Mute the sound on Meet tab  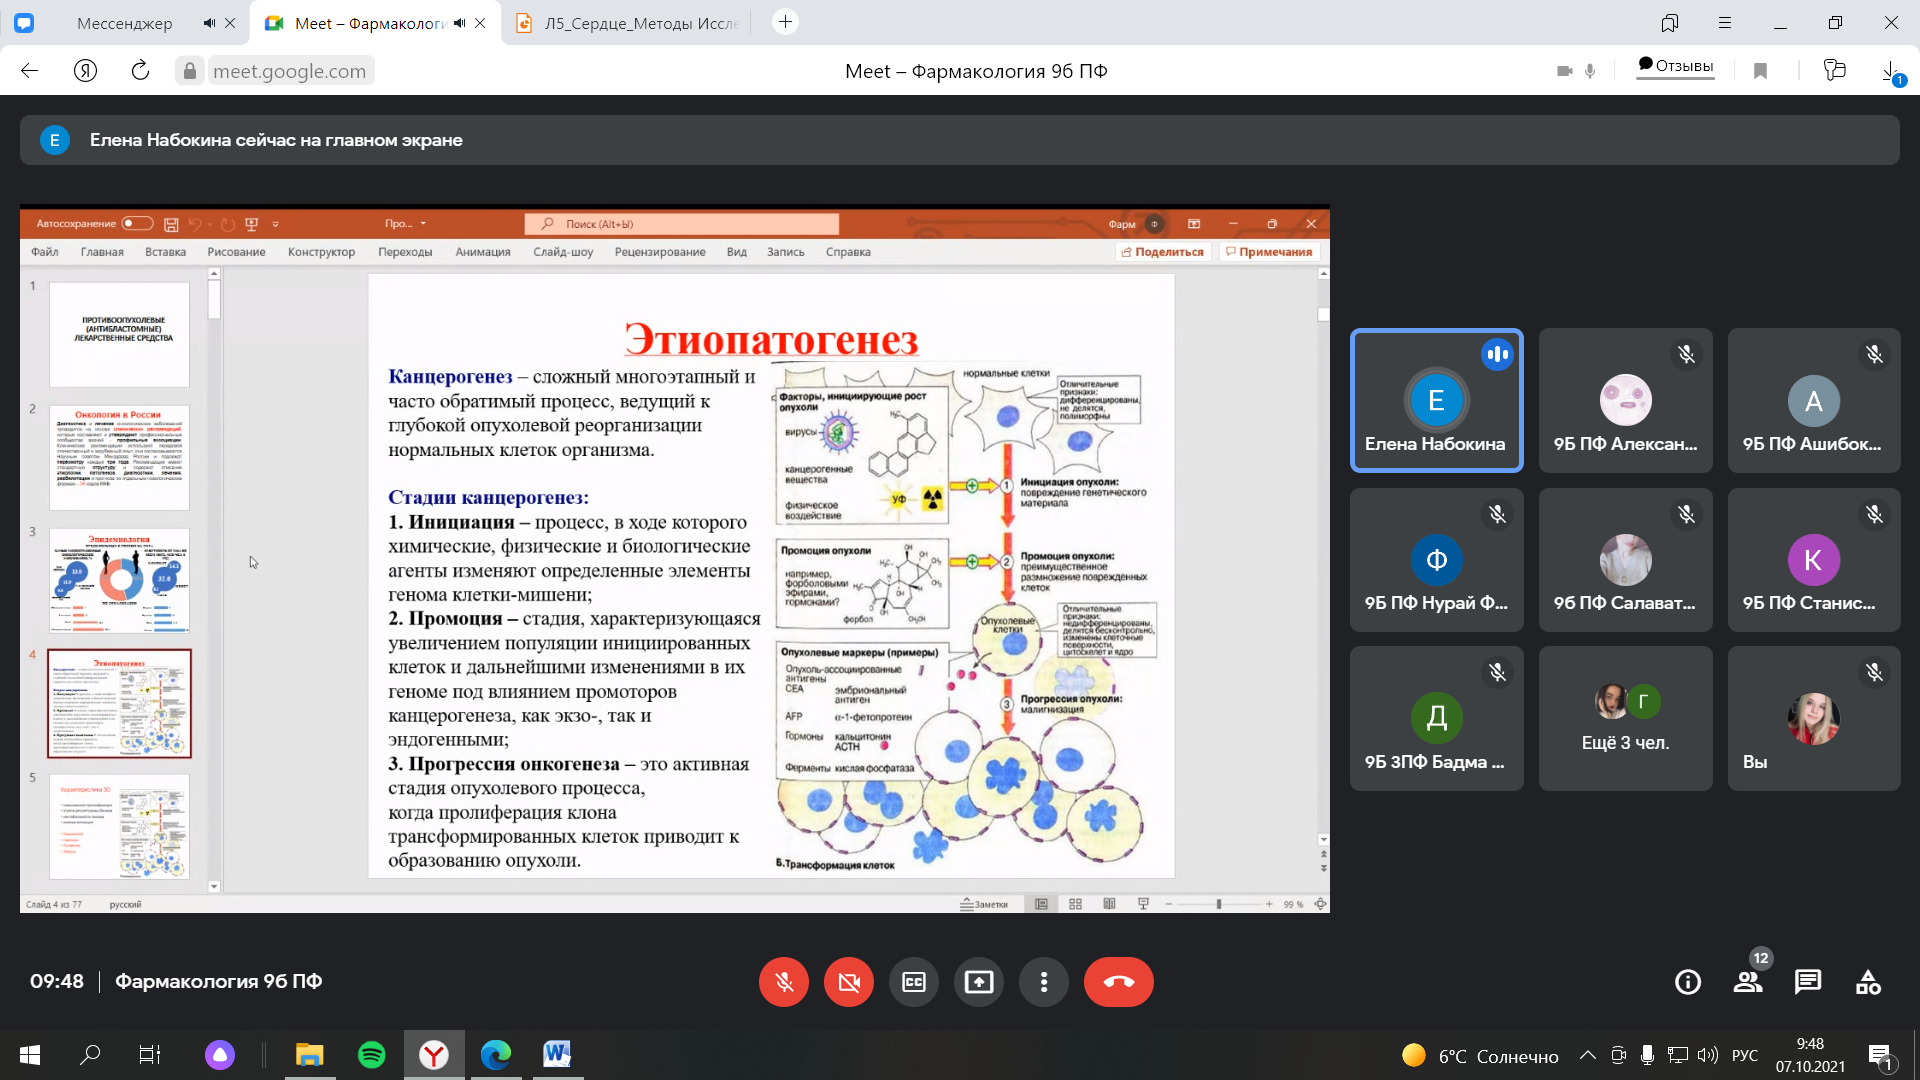point(459,23)
